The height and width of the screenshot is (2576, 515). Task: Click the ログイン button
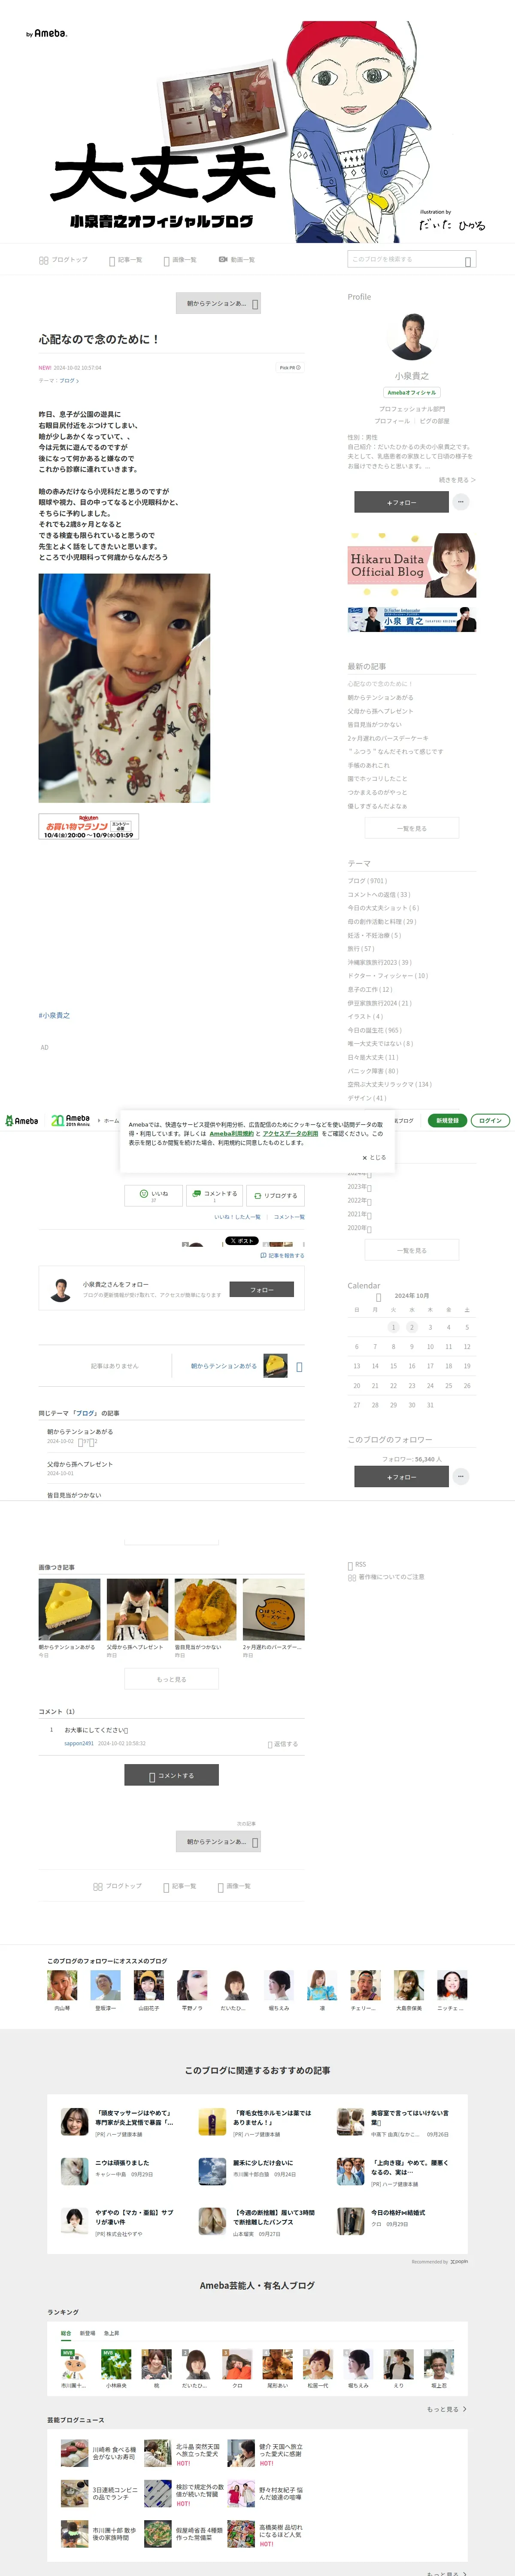(x=490, y=1120)
